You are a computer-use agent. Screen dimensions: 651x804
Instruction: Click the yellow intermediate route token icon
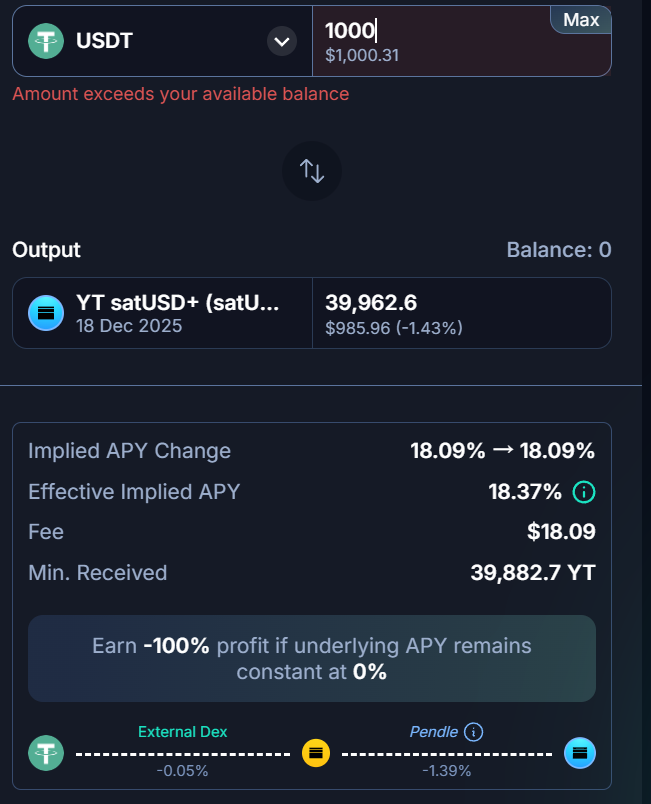316,752
